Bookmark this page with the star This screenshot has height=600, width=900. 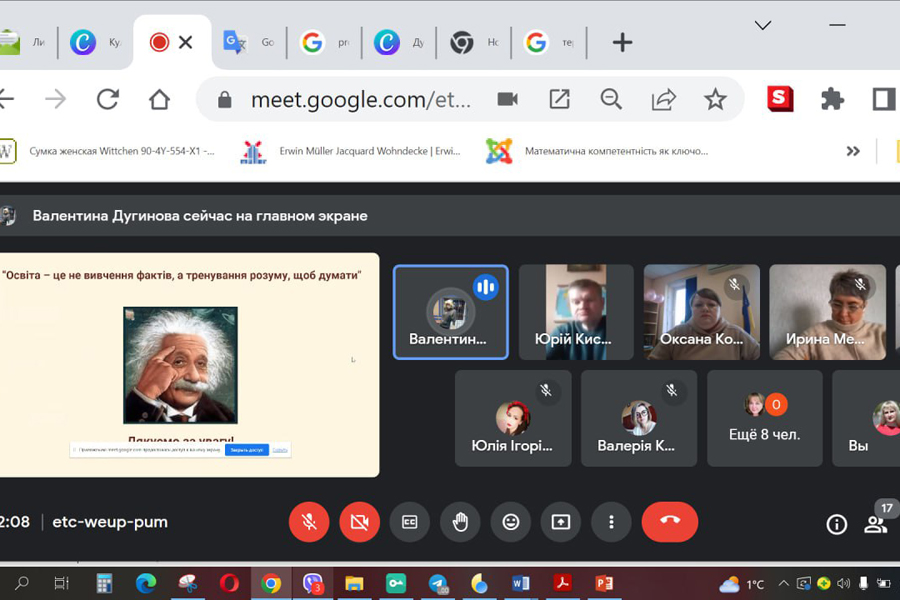tap(715, 99)
